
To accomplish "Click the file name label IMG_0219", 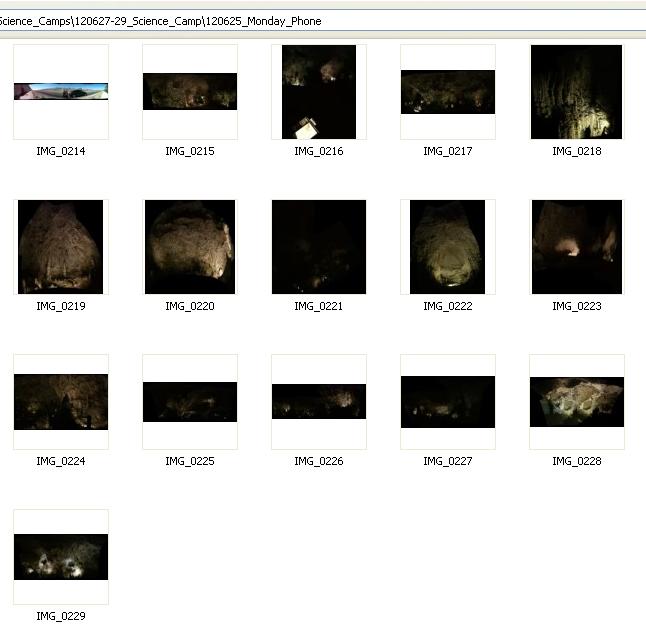I will tap(61, 306).
